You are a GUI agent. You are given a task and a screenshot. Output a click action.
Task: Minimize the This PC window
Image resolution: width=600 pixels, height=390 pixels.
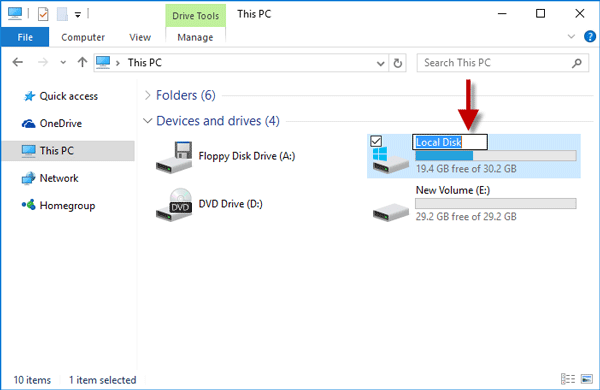point(502,14)
